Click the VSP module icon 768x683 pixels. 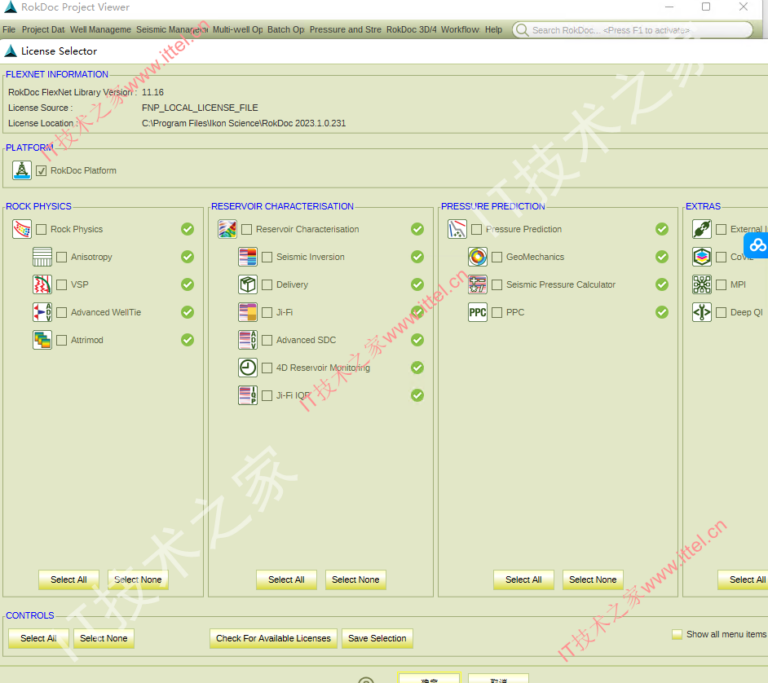(x=42, y=285)
